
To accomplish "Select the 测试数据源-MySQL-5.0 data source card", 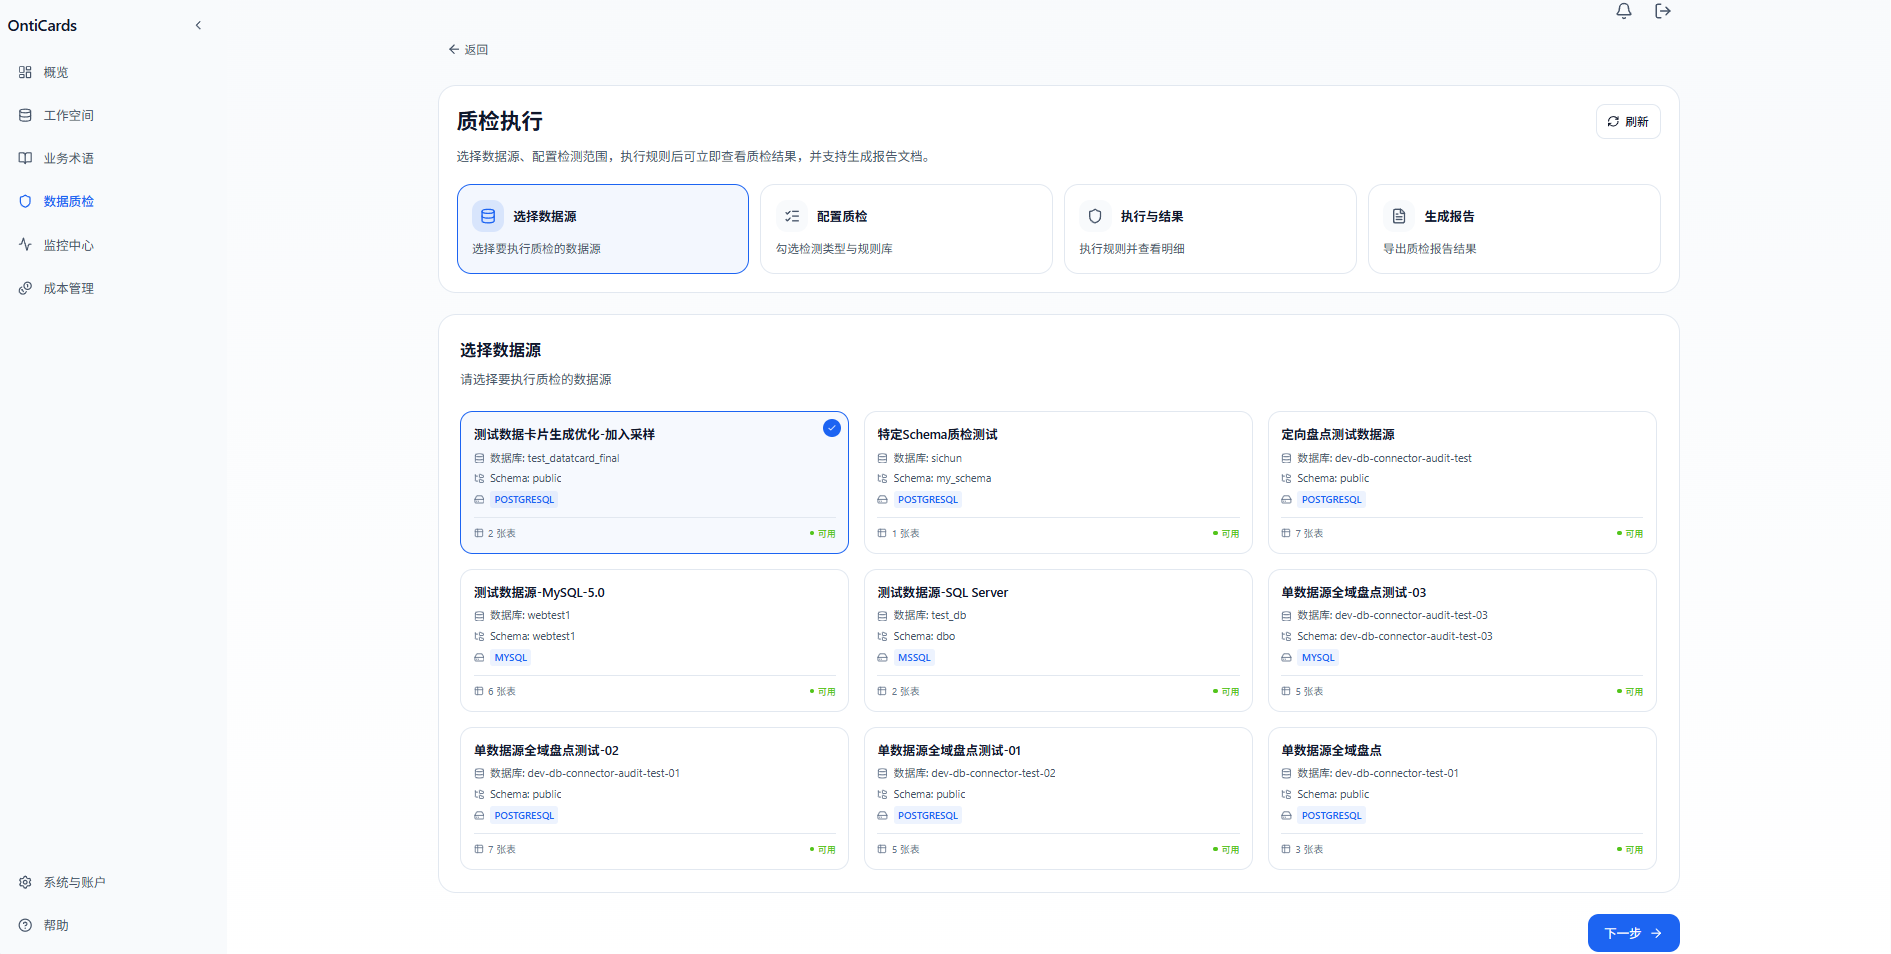I will [x=654, y=640].
